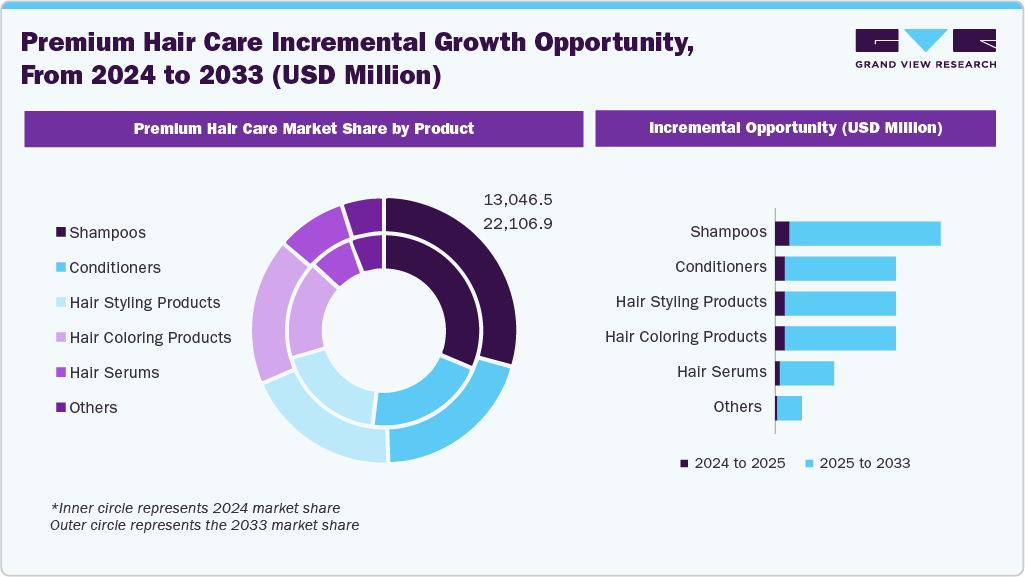This screenshot has width=1025, height=577.
Task: Click the 2024 to 2025 legend marker
Action: point(683,463)
